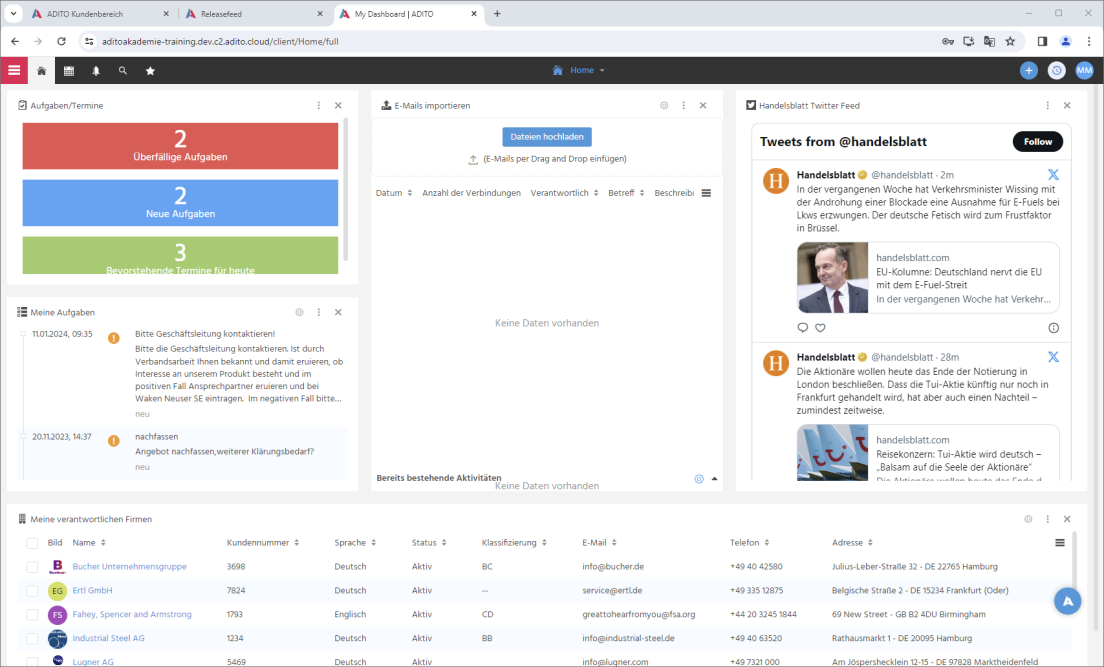Create a new record with the plus icon

click(x=1028, y=70)
